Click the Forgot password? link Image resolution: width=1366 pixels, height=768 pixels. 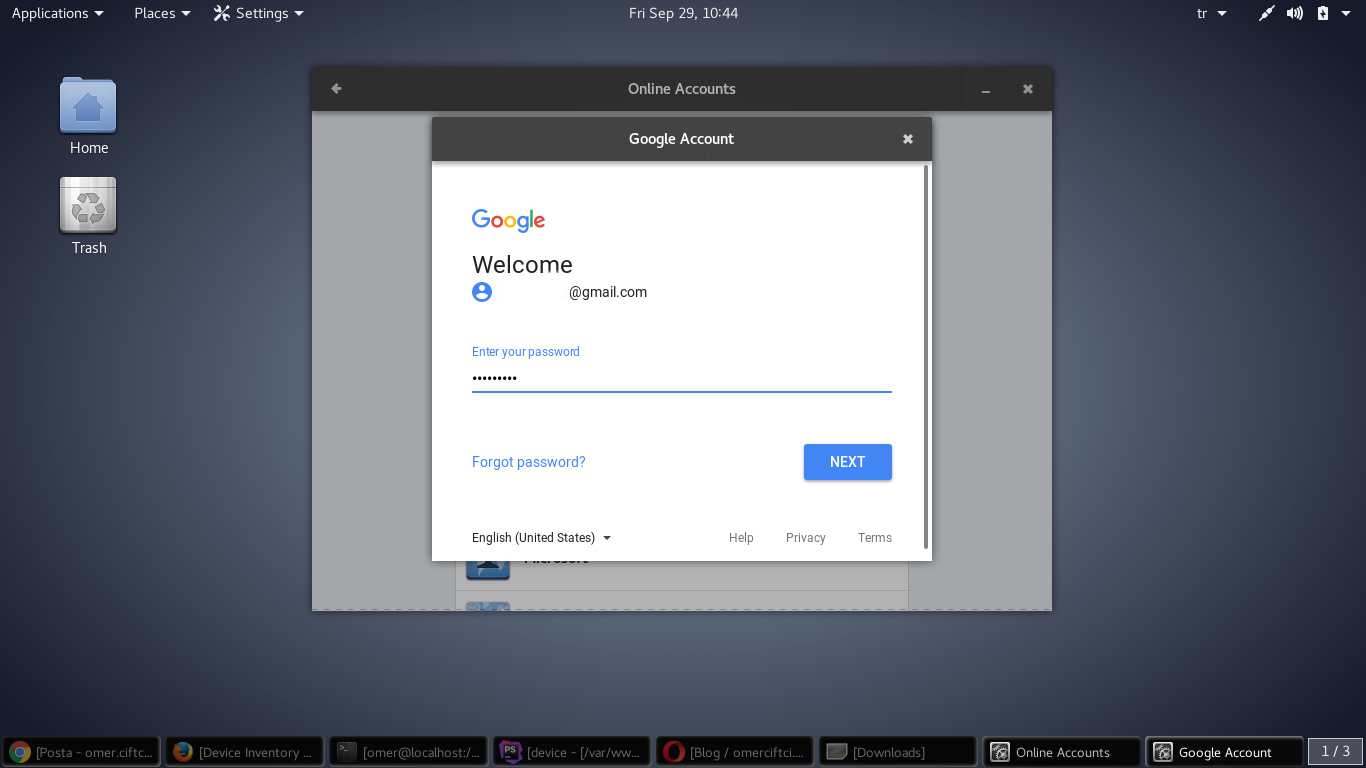tap(528, 462)
